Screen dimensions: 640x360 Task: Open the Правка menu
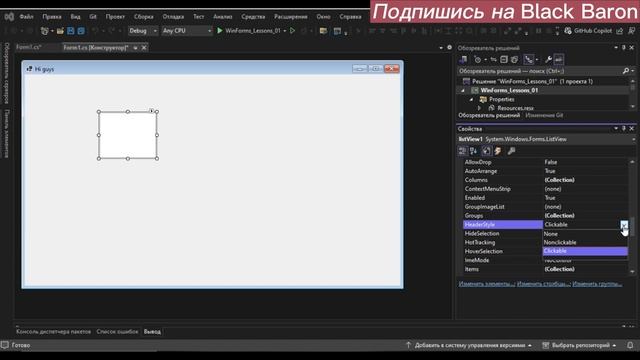[52, 17]
